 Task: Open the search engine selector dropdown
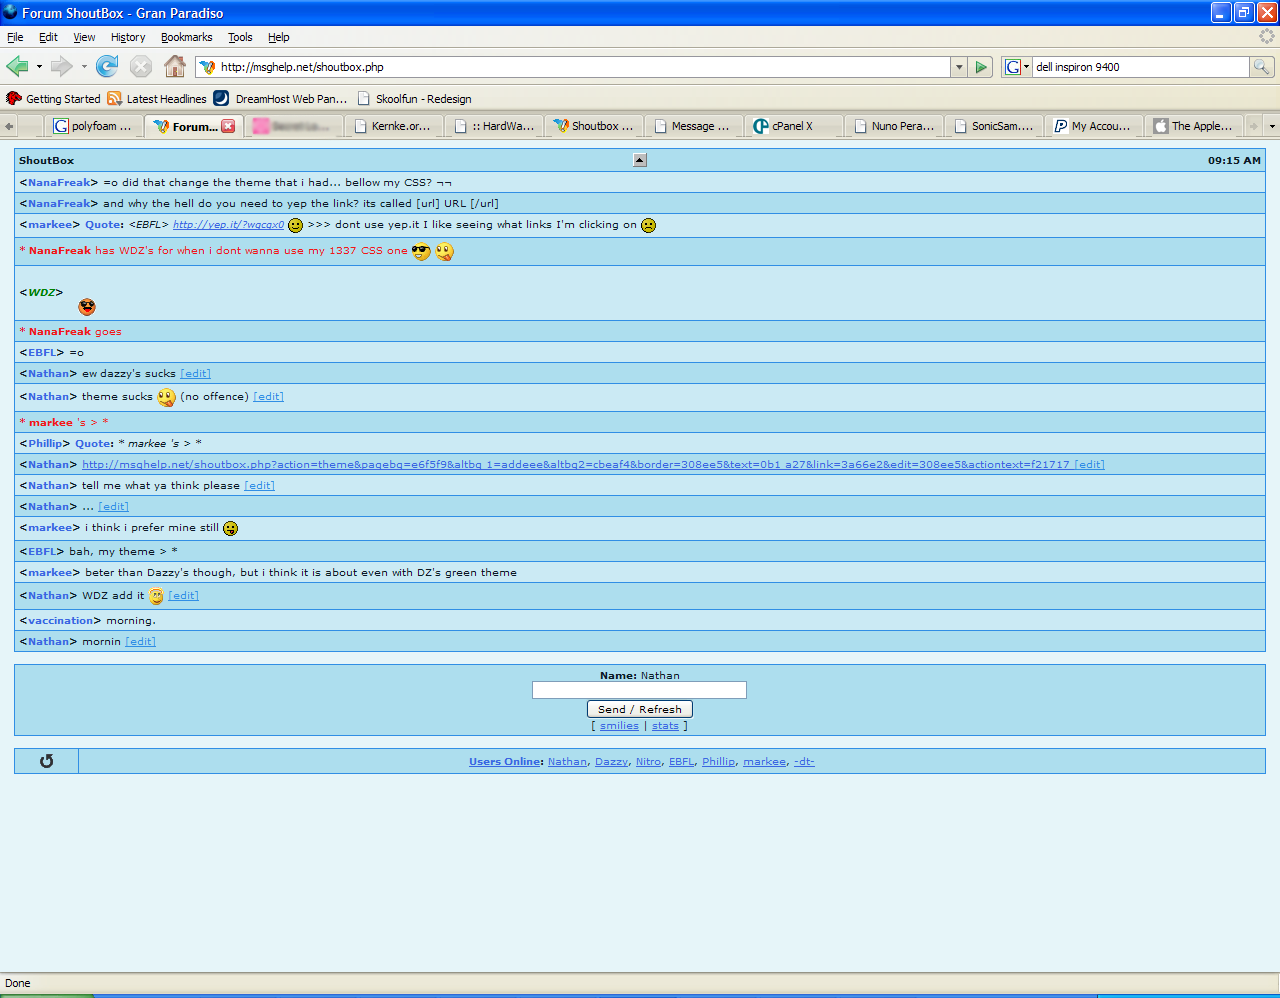[1016, 67]
